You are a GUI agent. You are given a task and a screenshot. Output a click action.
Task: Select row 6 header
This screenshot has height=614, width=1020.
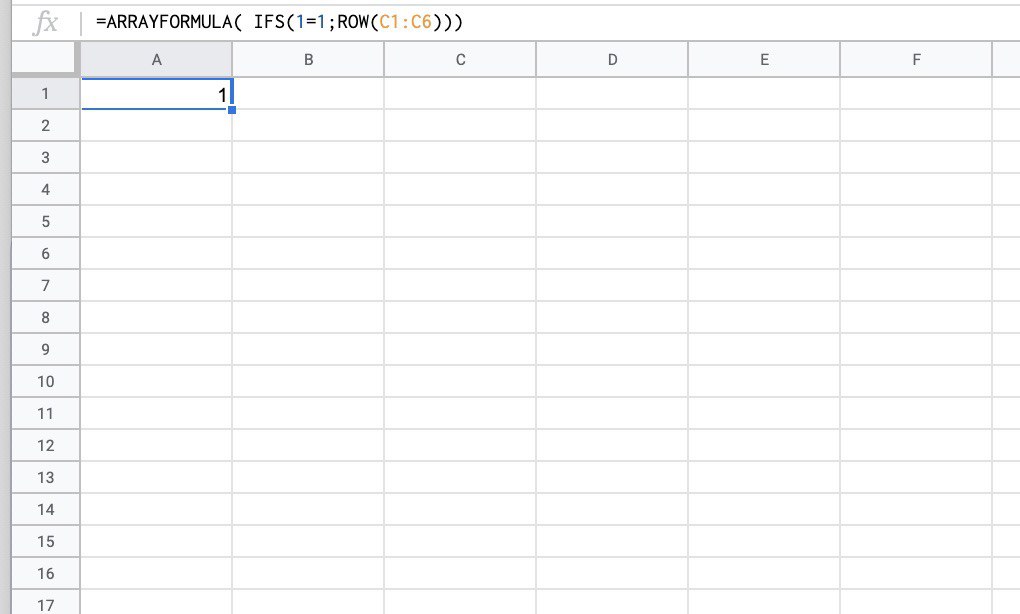tap(46, 254)
